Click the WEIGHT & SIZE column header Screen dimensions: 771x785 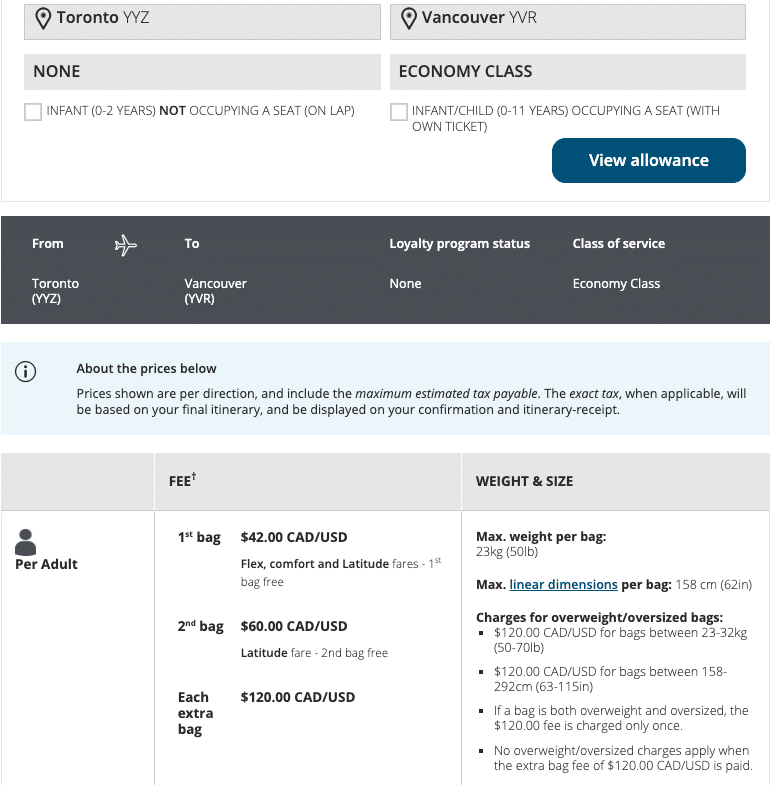pyautogui.click(x=524, y=481)
